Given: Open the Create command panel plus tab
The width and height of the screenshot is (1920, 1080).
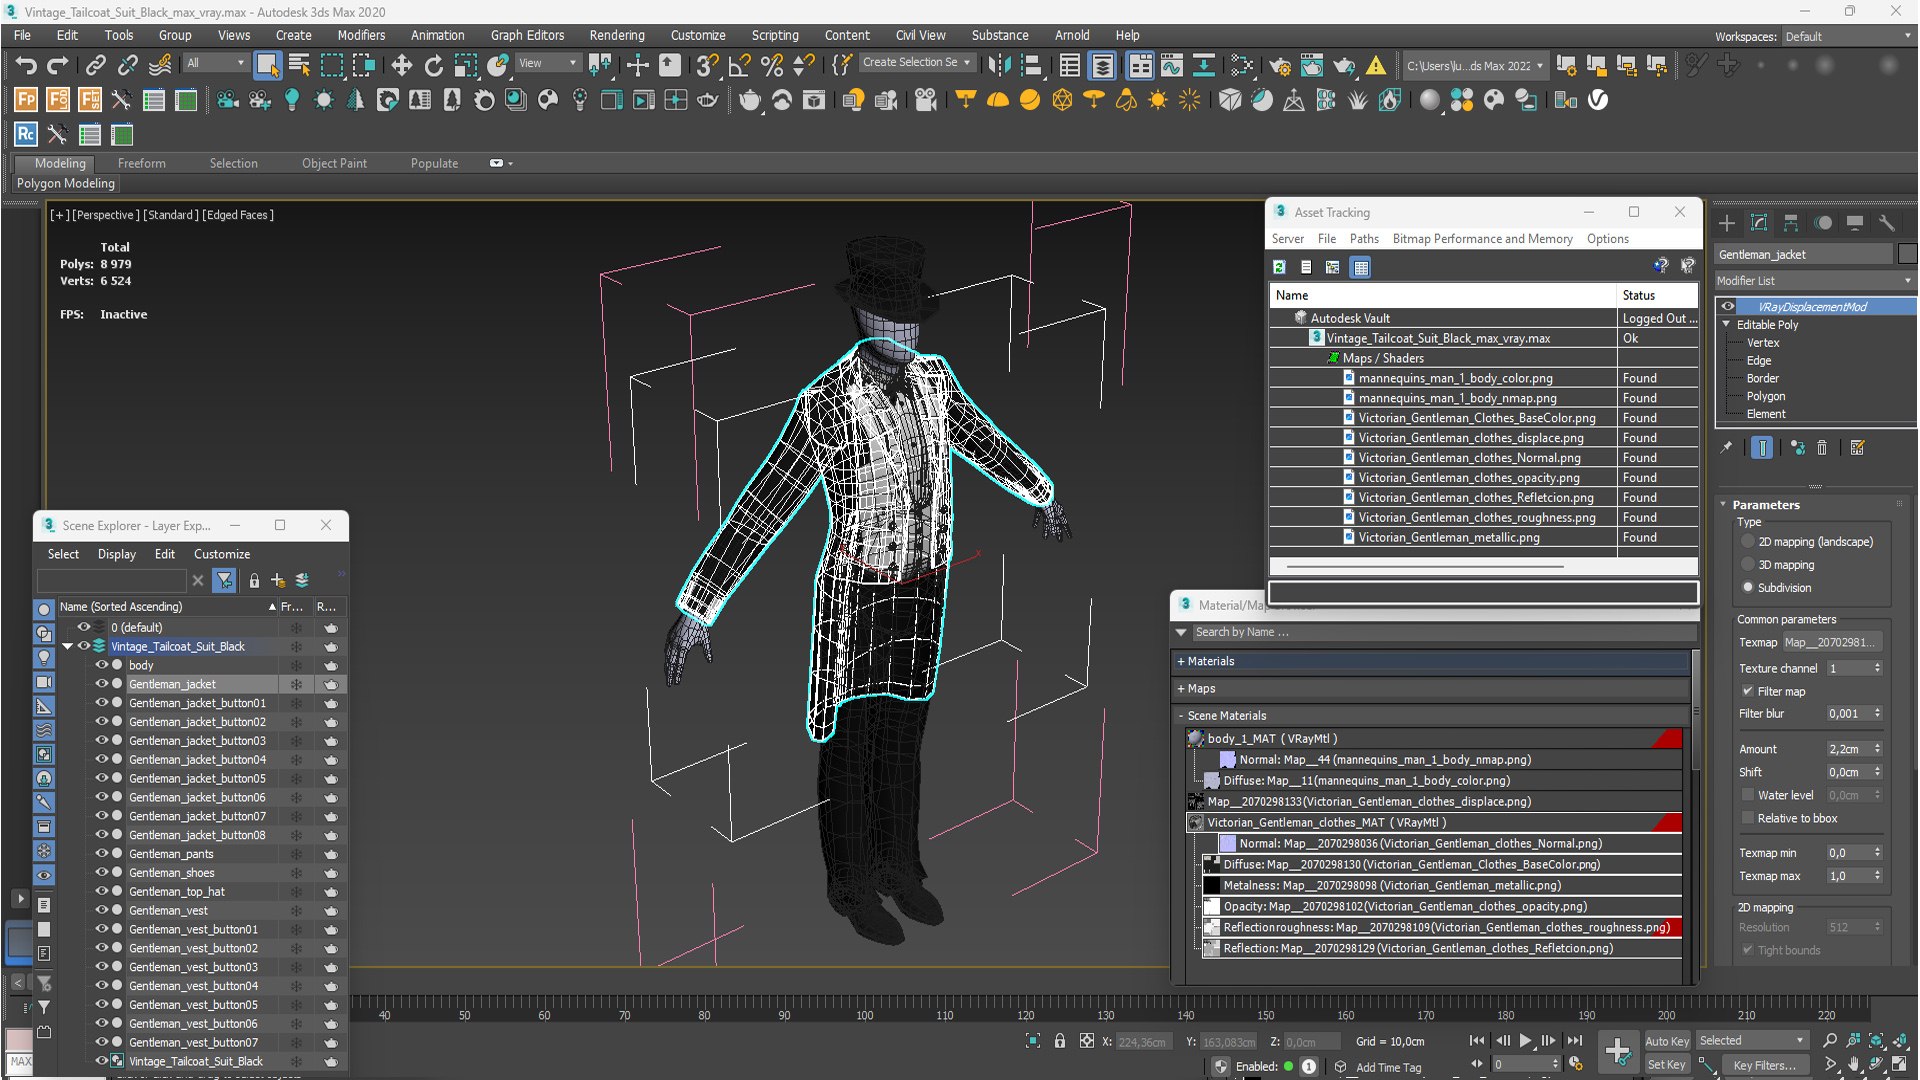Looking at the screenshot, I should tap(1727, 223).
